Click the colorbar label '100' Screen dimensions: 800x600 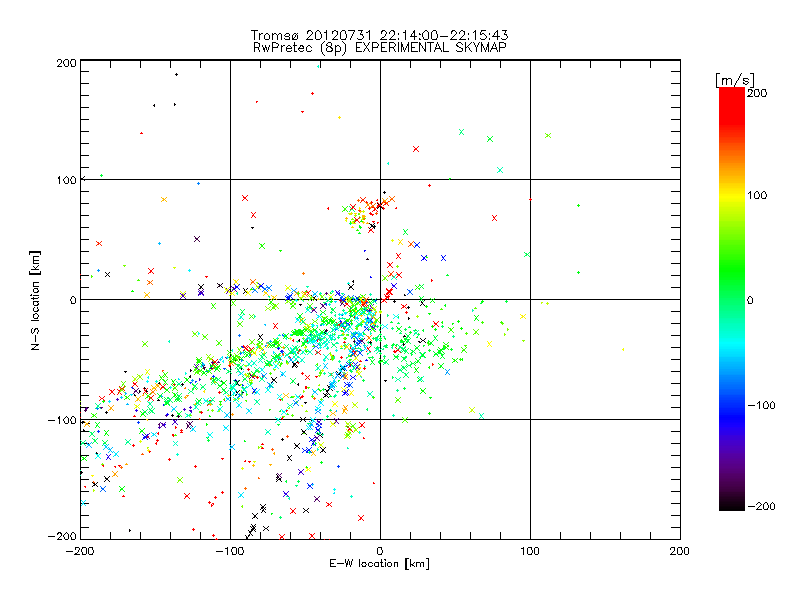point(757,195)
